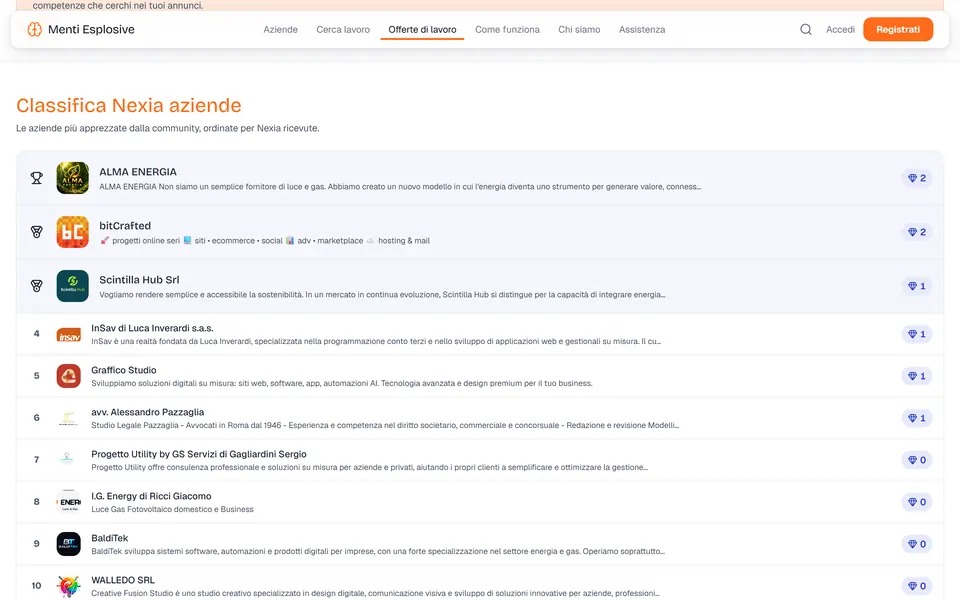960x600 pixels.
Task: Click the Nexia gem badge for BaldiTek
Action: [917, 544]
